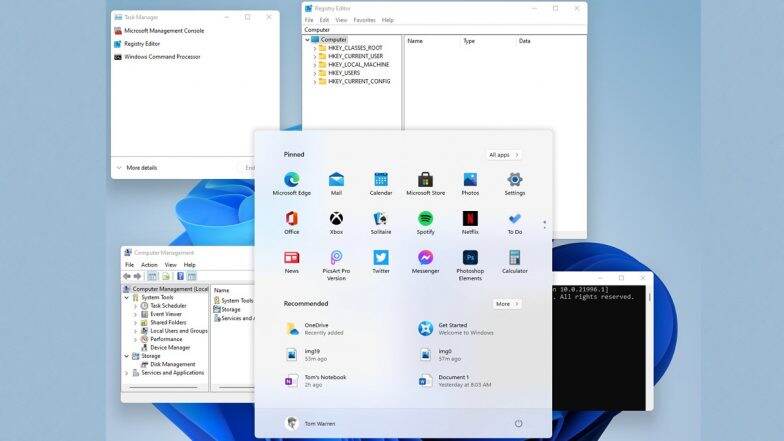Open Document 1 recommended file
The image size is (784, 441).
pos(455,380)
